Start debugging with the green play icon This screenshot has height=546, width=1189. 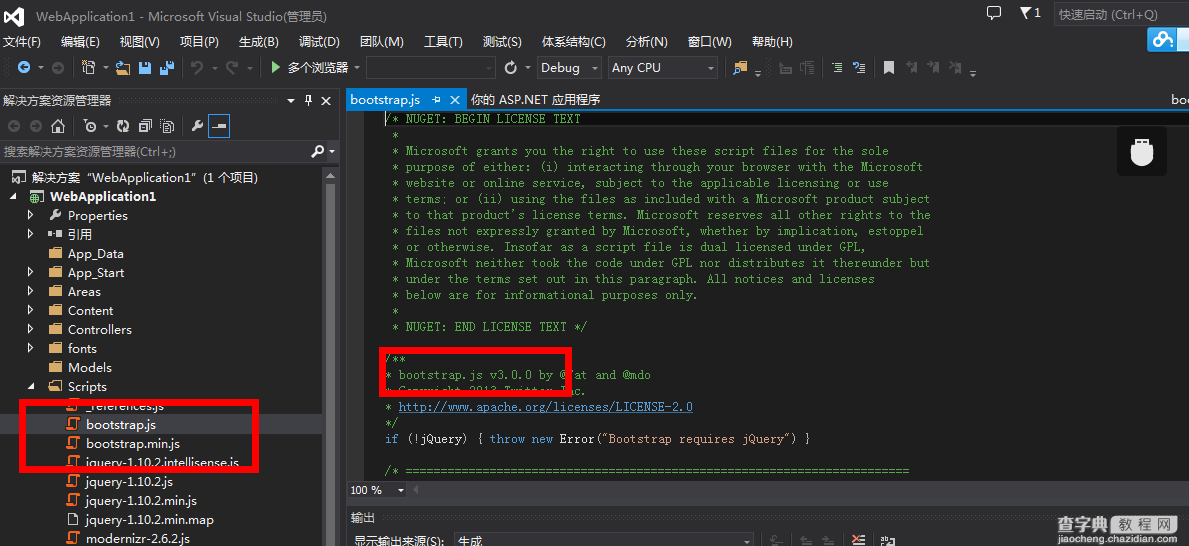(x=276, y=67)
